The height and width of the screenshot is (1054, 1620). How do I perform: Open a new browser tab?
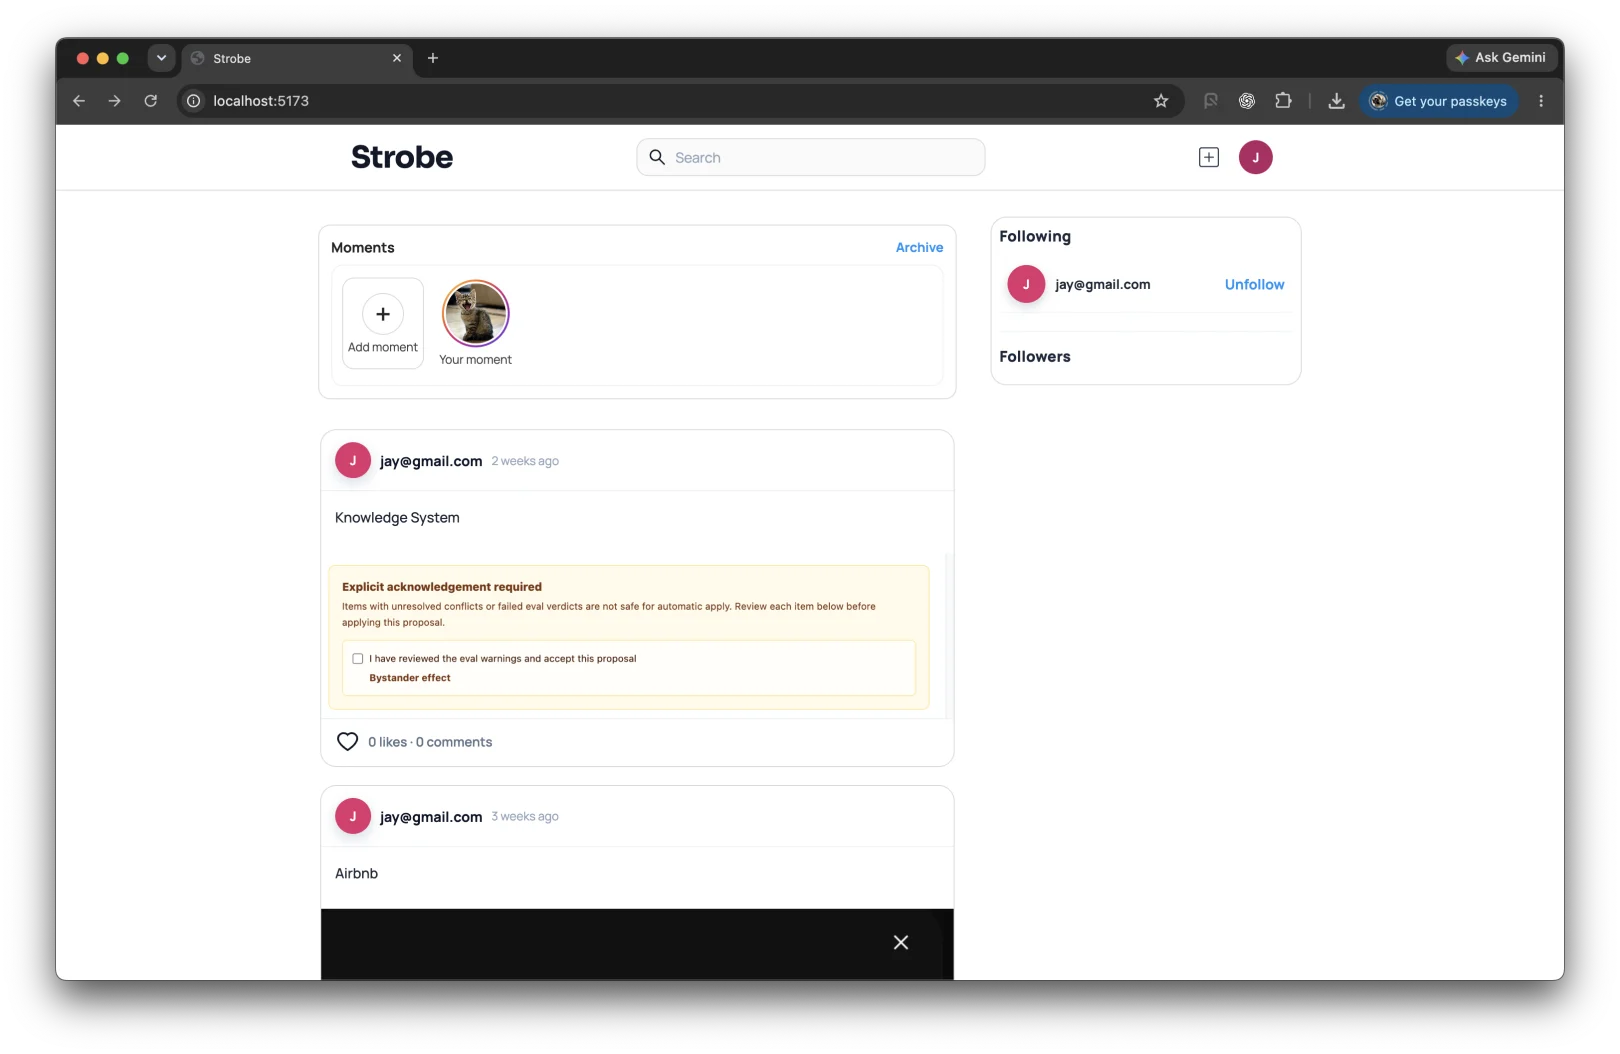pyautogui.click(x=433, y=58)
